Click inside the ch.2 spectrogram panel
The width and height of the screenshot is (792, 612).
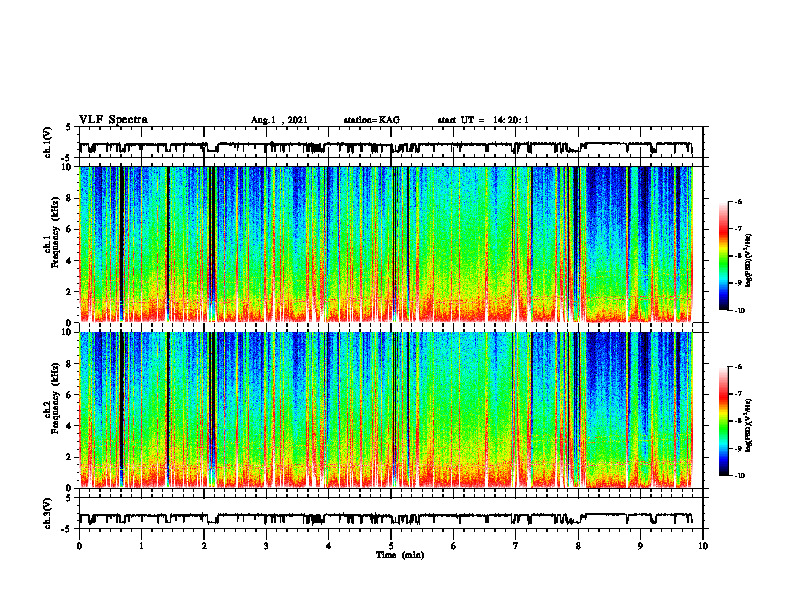[x=391, y=410]
